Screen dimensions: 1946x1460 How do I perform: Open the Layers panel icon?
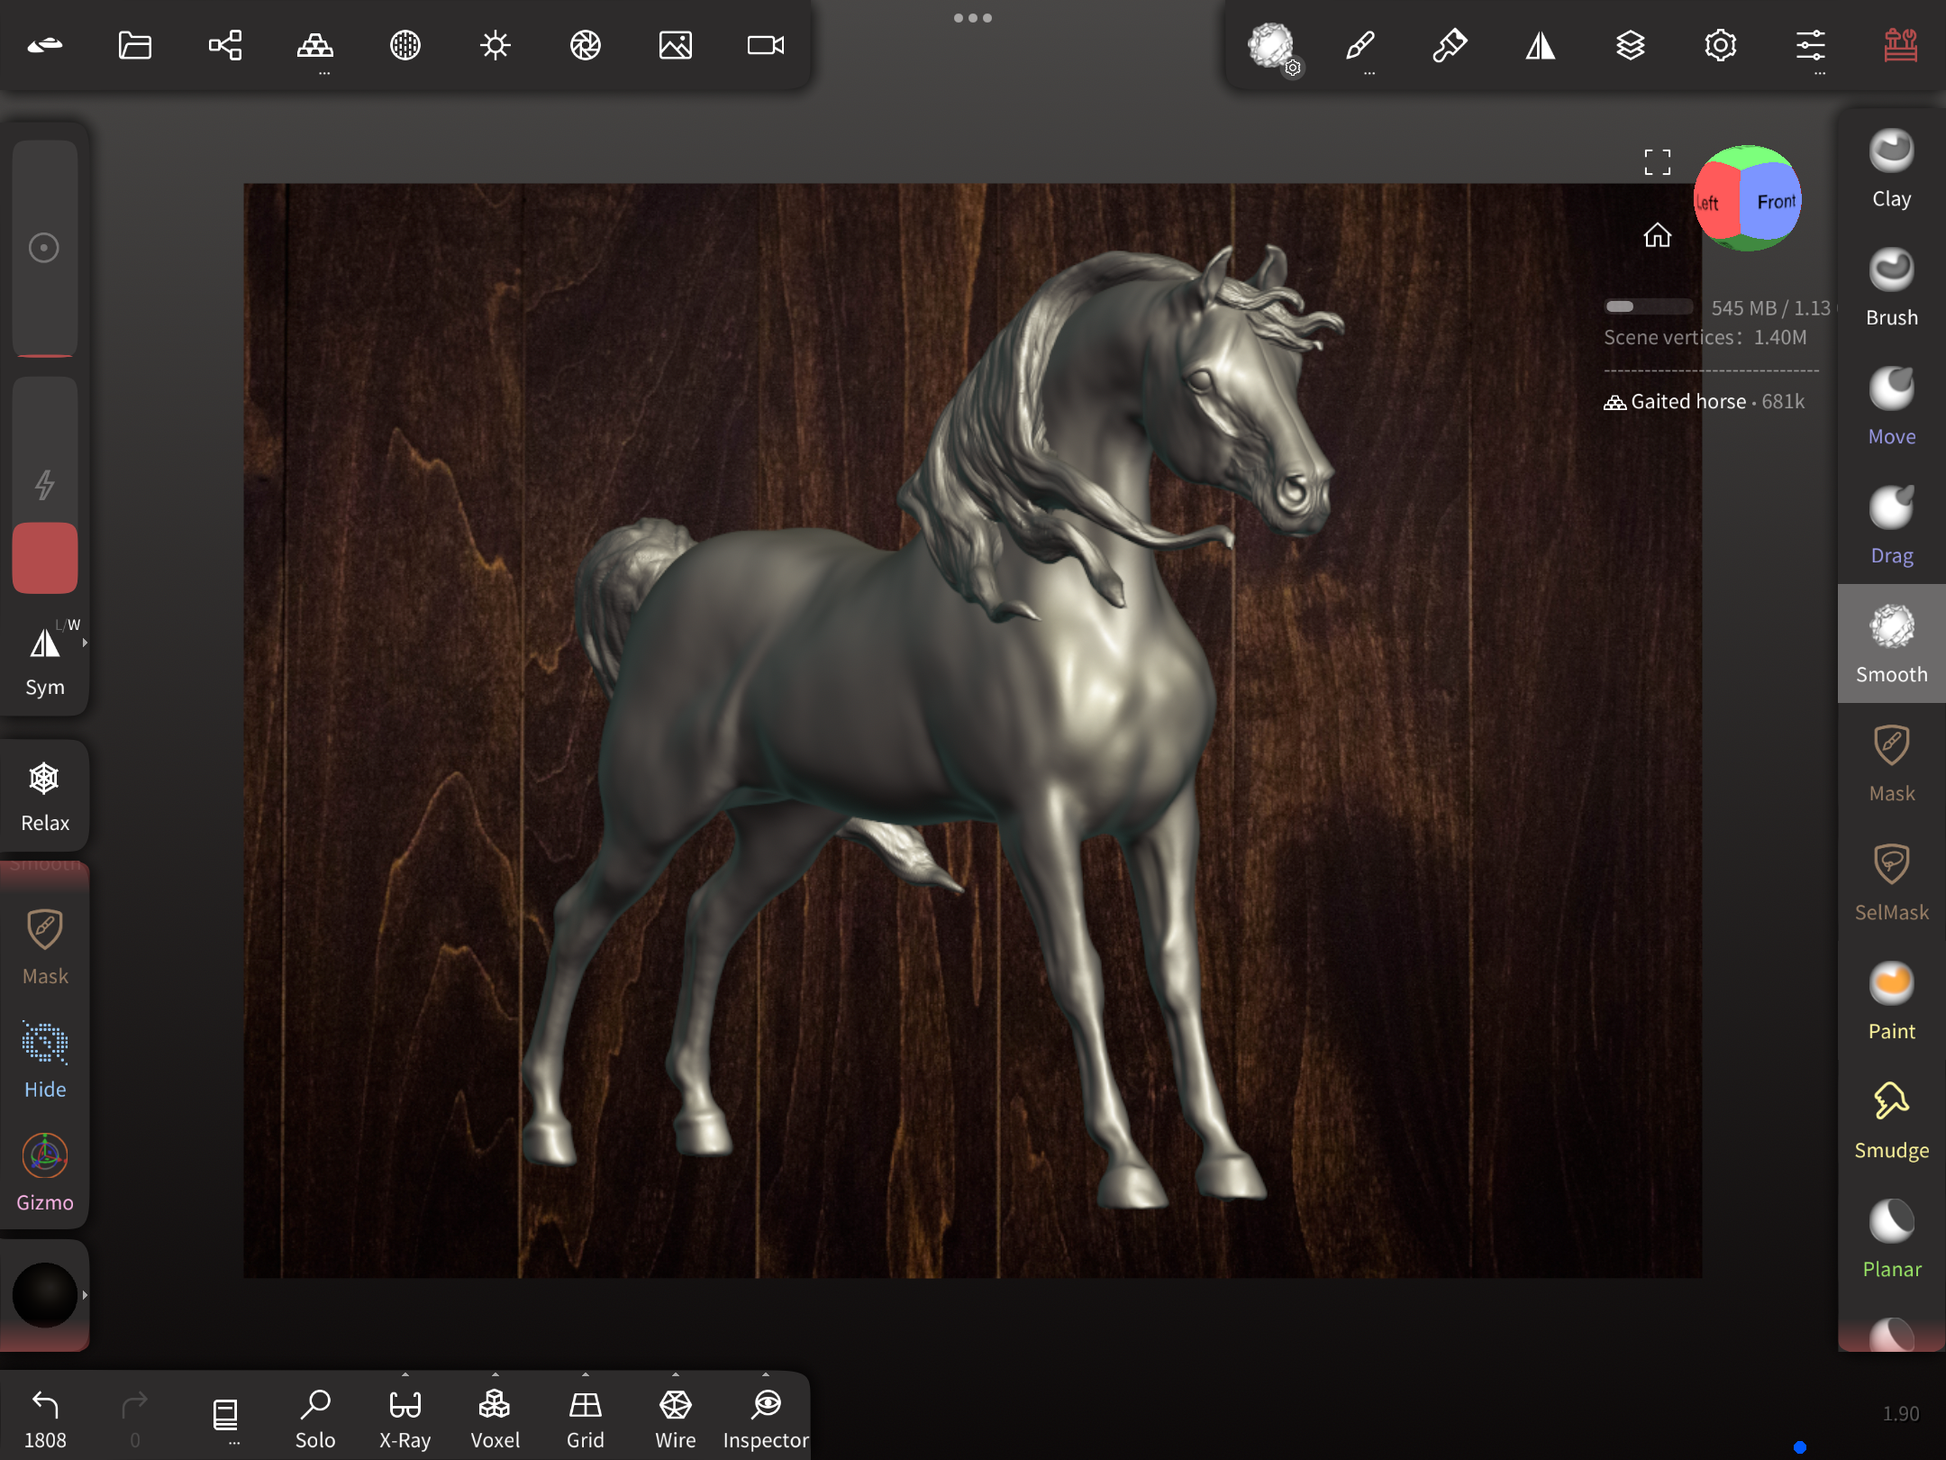click(x=1630, y=45)
